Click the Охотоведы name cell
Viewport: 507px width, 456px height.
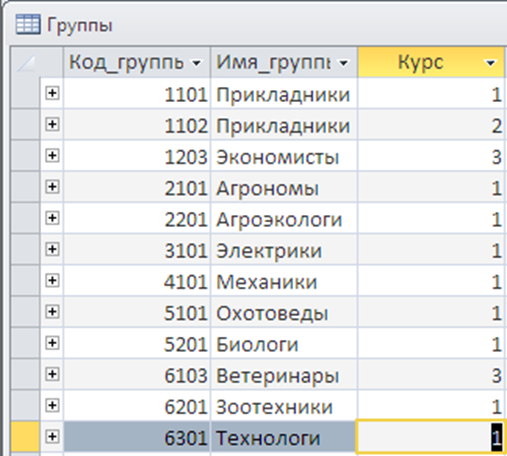click(284, 312)
